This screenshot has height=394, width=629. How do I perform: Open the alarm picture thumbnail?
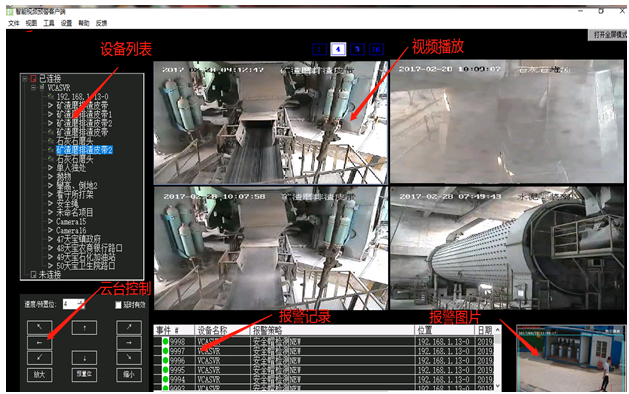click(570, 358)
